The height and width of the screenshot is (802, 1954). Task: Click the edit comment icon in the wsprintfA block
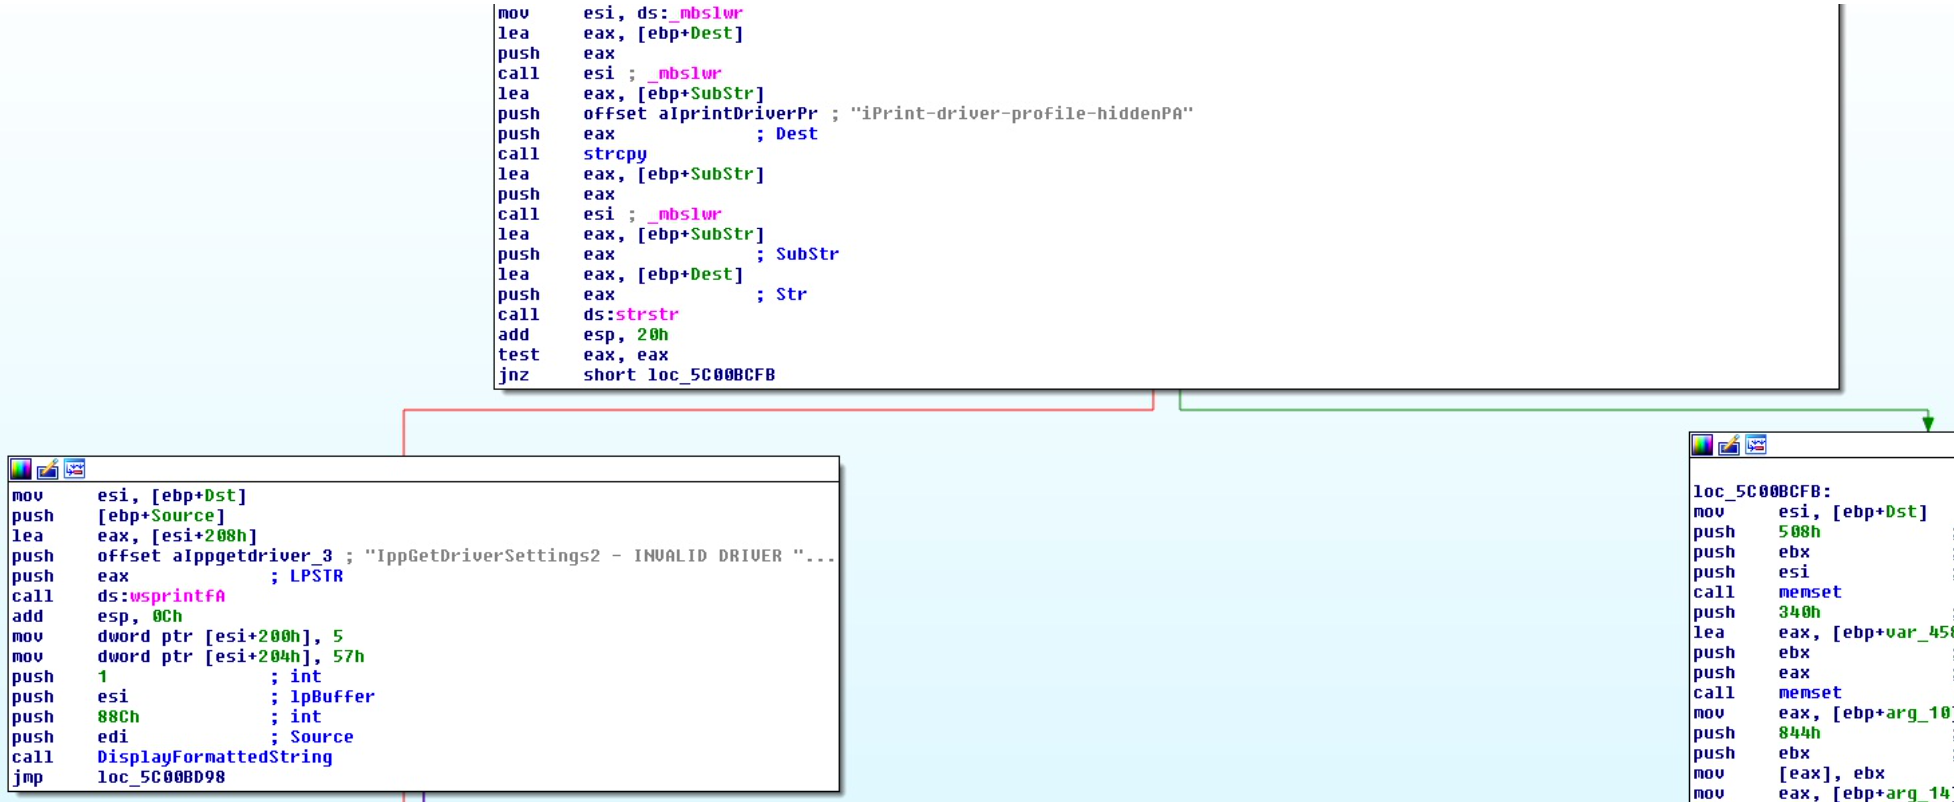click(x=48, y=469)
